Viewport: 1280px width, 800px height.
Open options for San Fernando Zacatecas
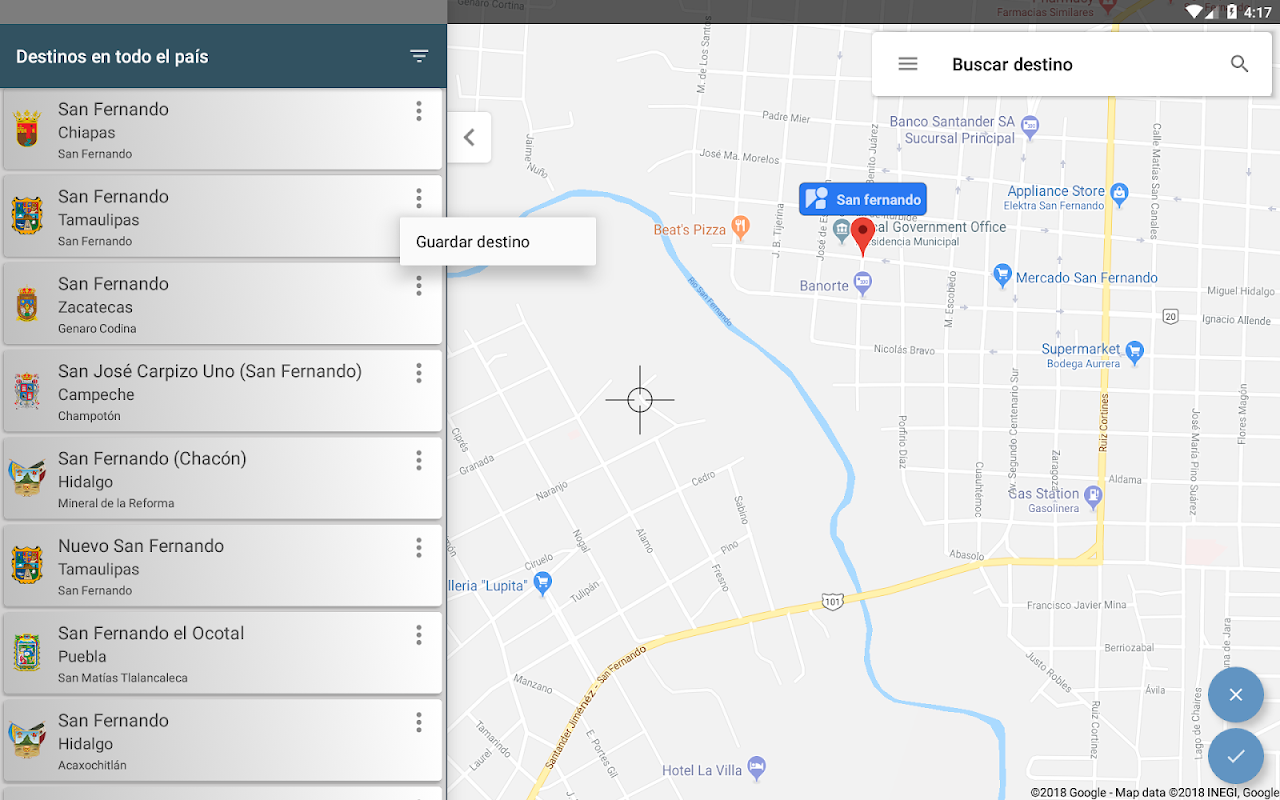419,286
